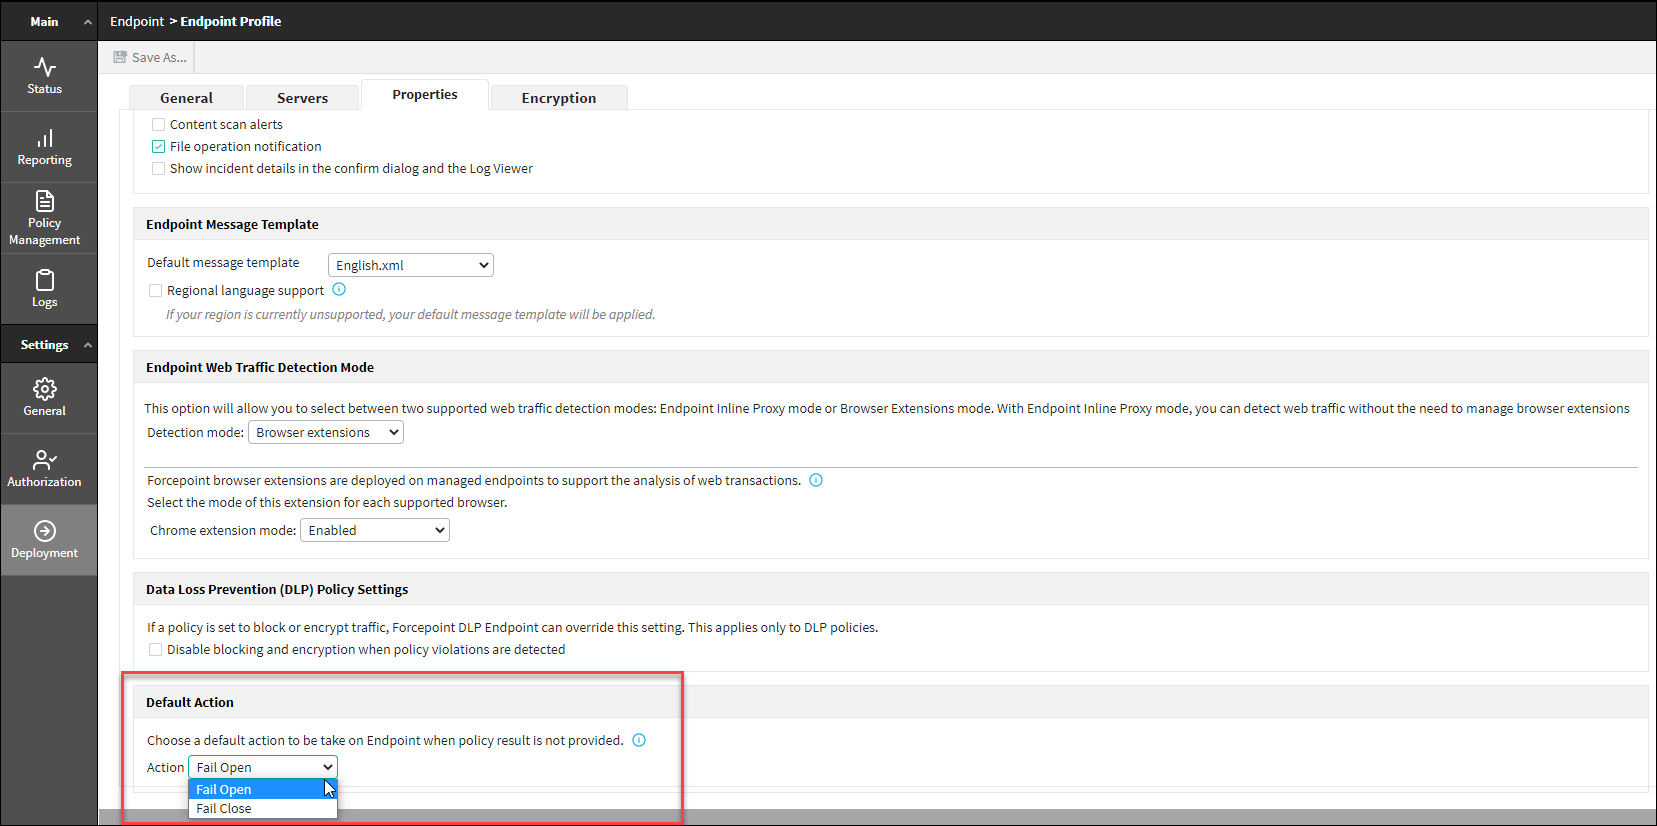Viewport: 1657px width, 826px height.
Task: Switch to the Encryption tab
Action: (x=558, y=98)
